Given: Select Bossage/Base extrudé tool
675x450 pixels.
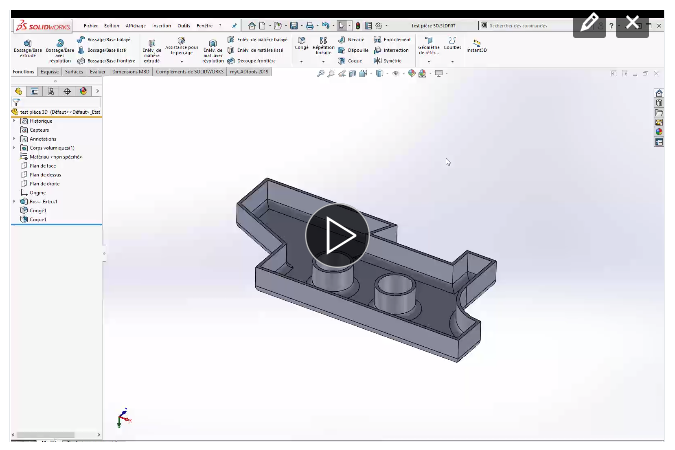Looking at the screenshot, I should click(x=28, y=48).
